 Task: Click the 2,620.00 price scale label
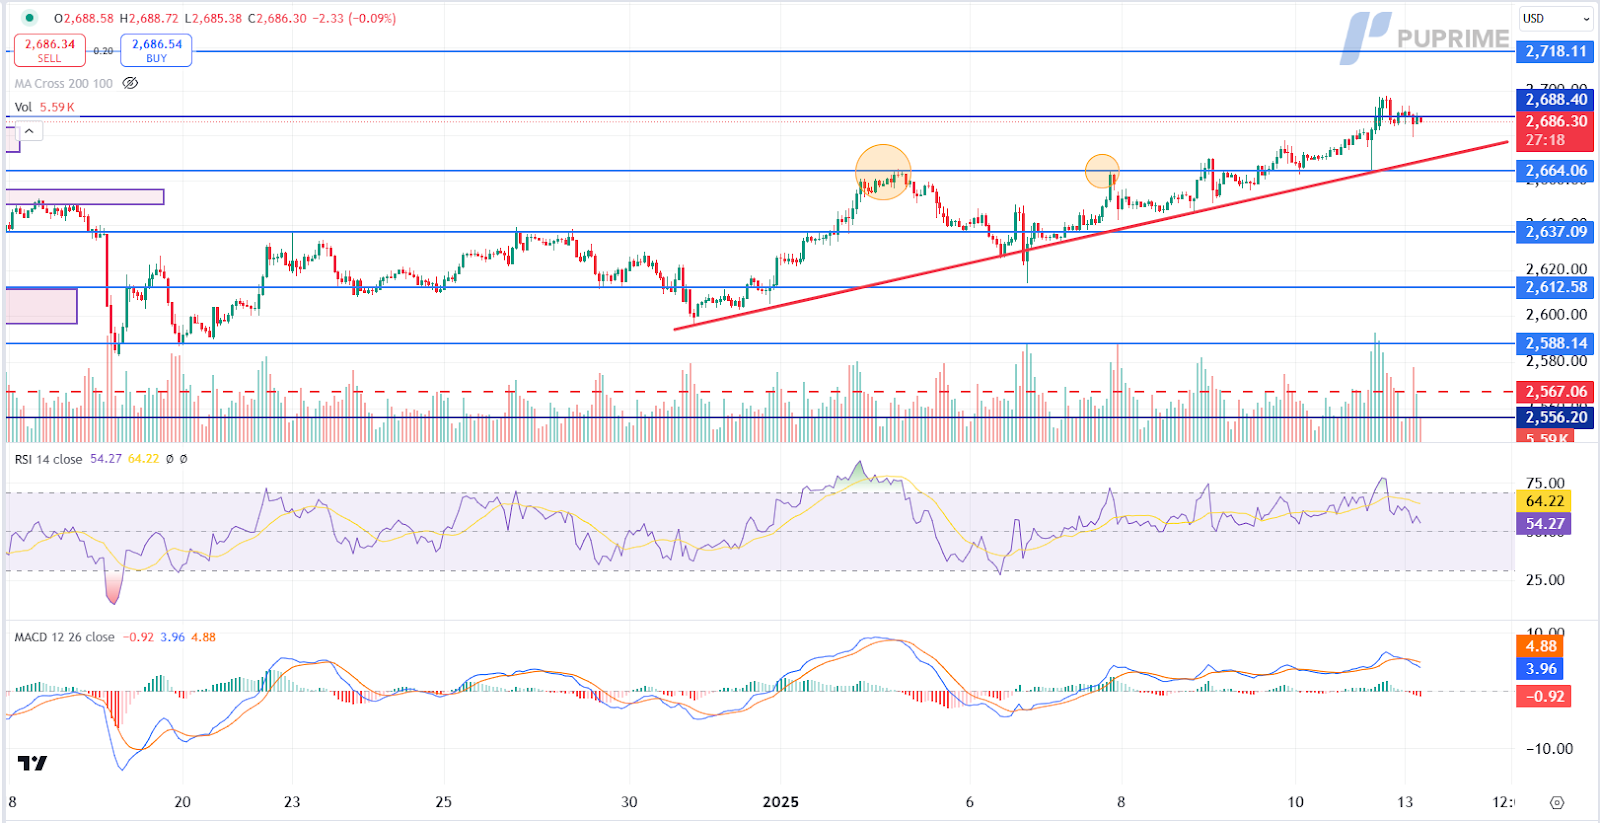tap(1556, 269)
